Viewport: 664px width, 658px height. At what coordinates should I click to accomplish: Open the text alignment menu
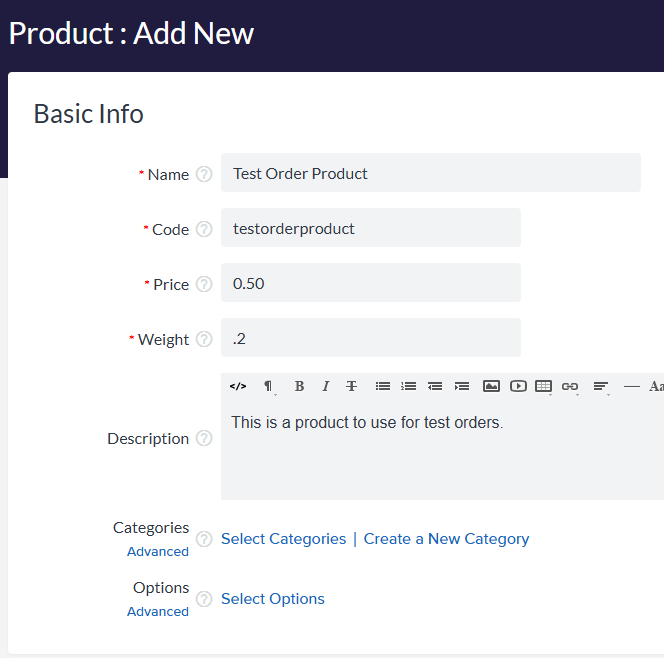601,387
